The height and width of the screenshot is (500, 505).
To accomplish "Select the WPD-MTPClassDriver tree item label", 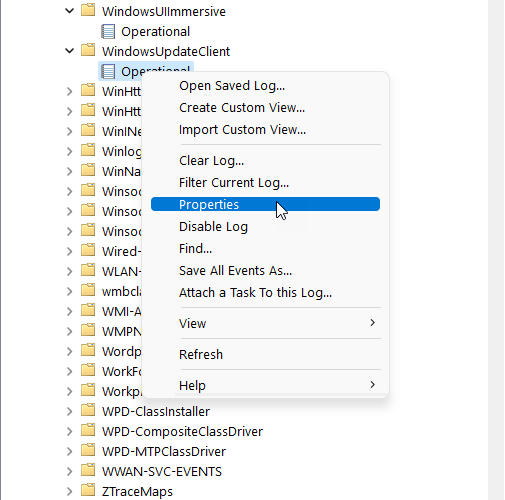I will [x=164, y=451].
